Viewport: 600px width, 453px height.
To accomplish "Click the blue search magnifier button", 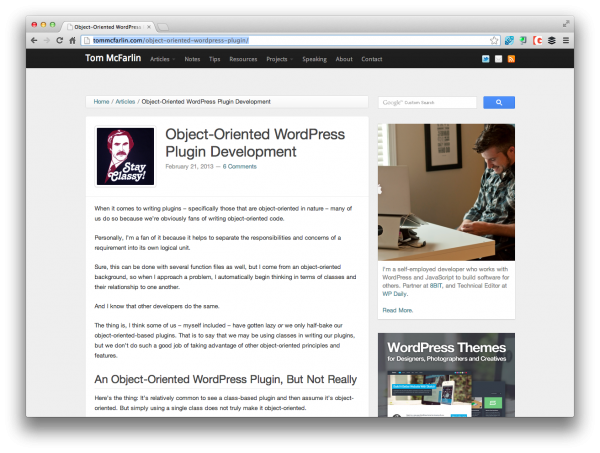I will coord(499,102).
